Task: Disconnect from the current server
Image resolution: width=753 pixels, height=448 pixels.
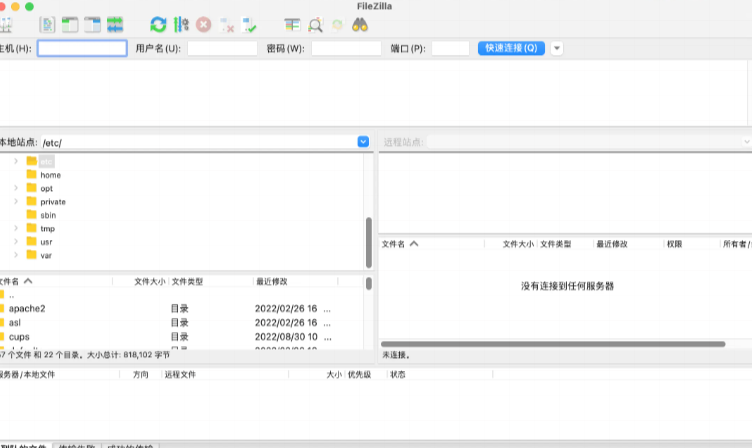Action: coord(226,25)
